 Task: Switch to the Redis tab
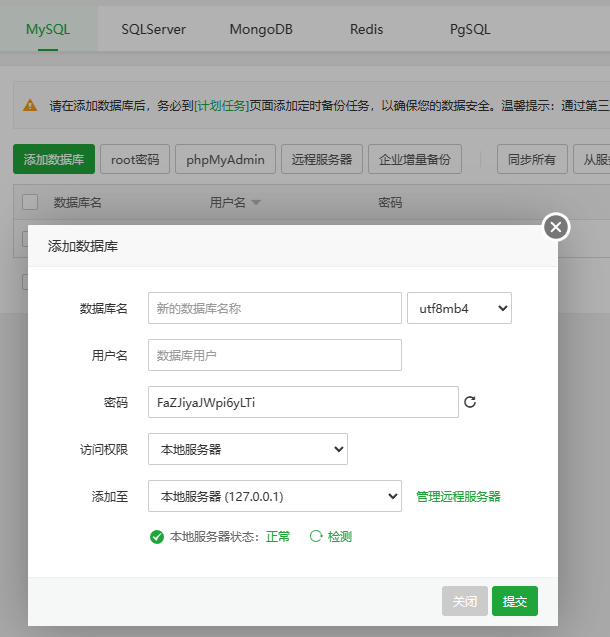pos(367,29)
